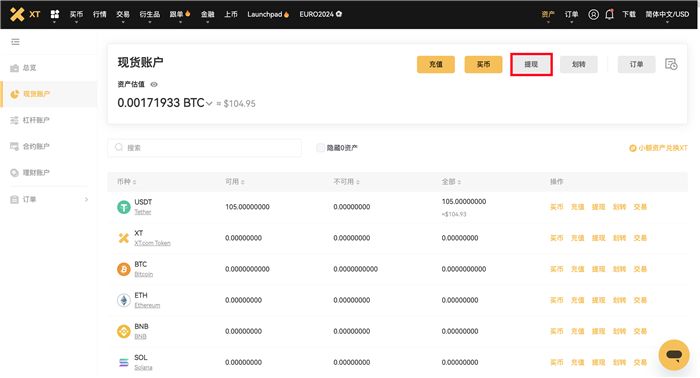
Task: Open the apps grid icon in the navbar
Action: [55, 14]
